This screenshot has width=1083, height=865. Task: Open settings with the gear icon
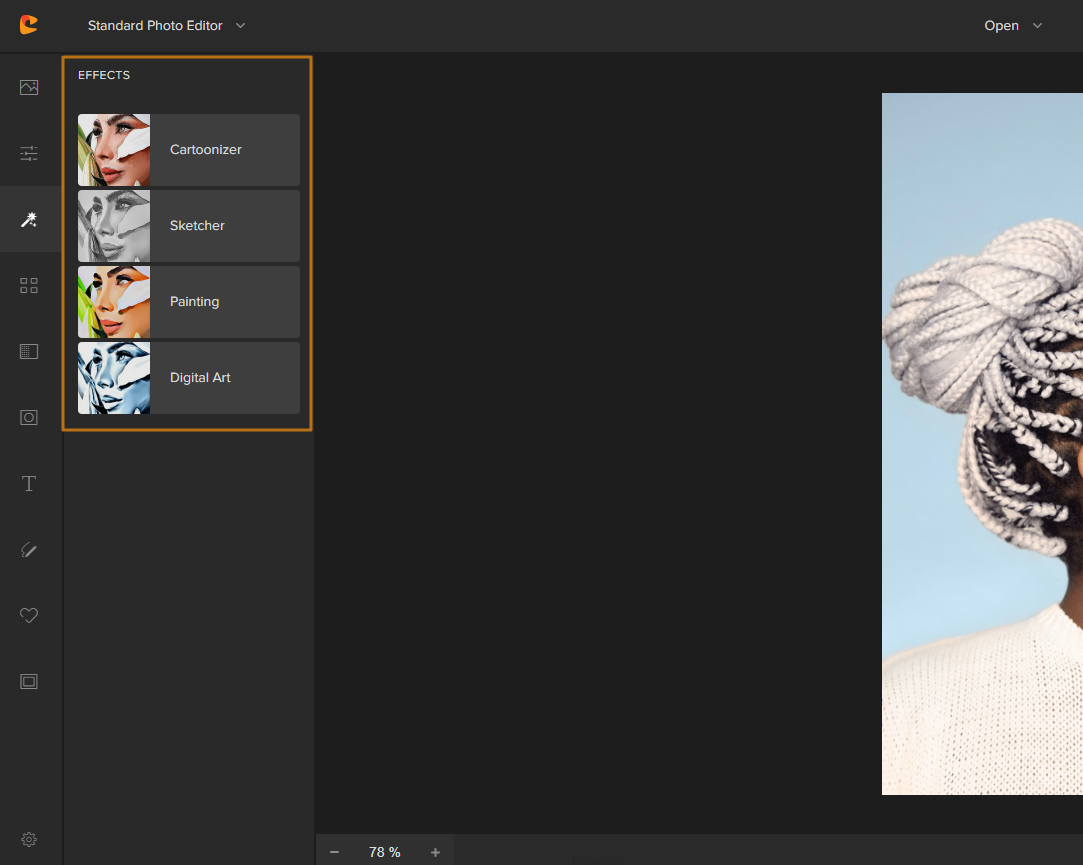point(29,839)
